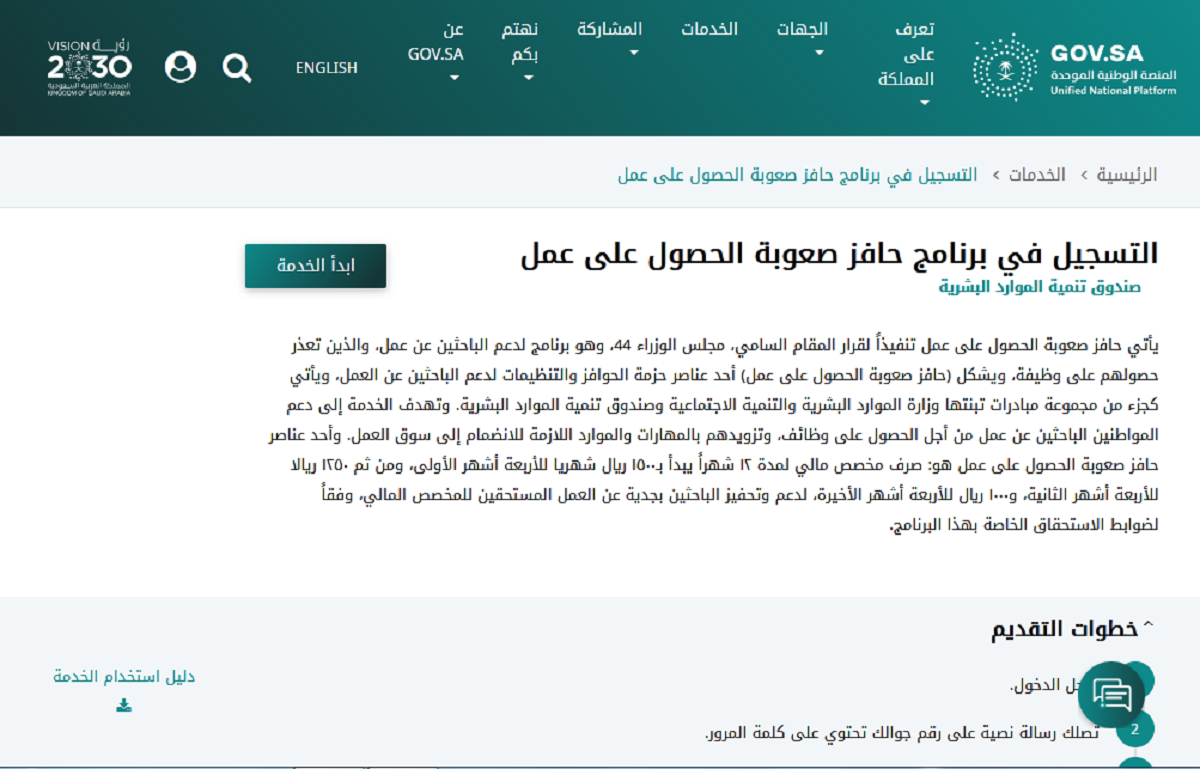Viewport: 1200px width, 769px height.
Task: Collapse the خطوات التقديم section
Action: [1071, 630]
